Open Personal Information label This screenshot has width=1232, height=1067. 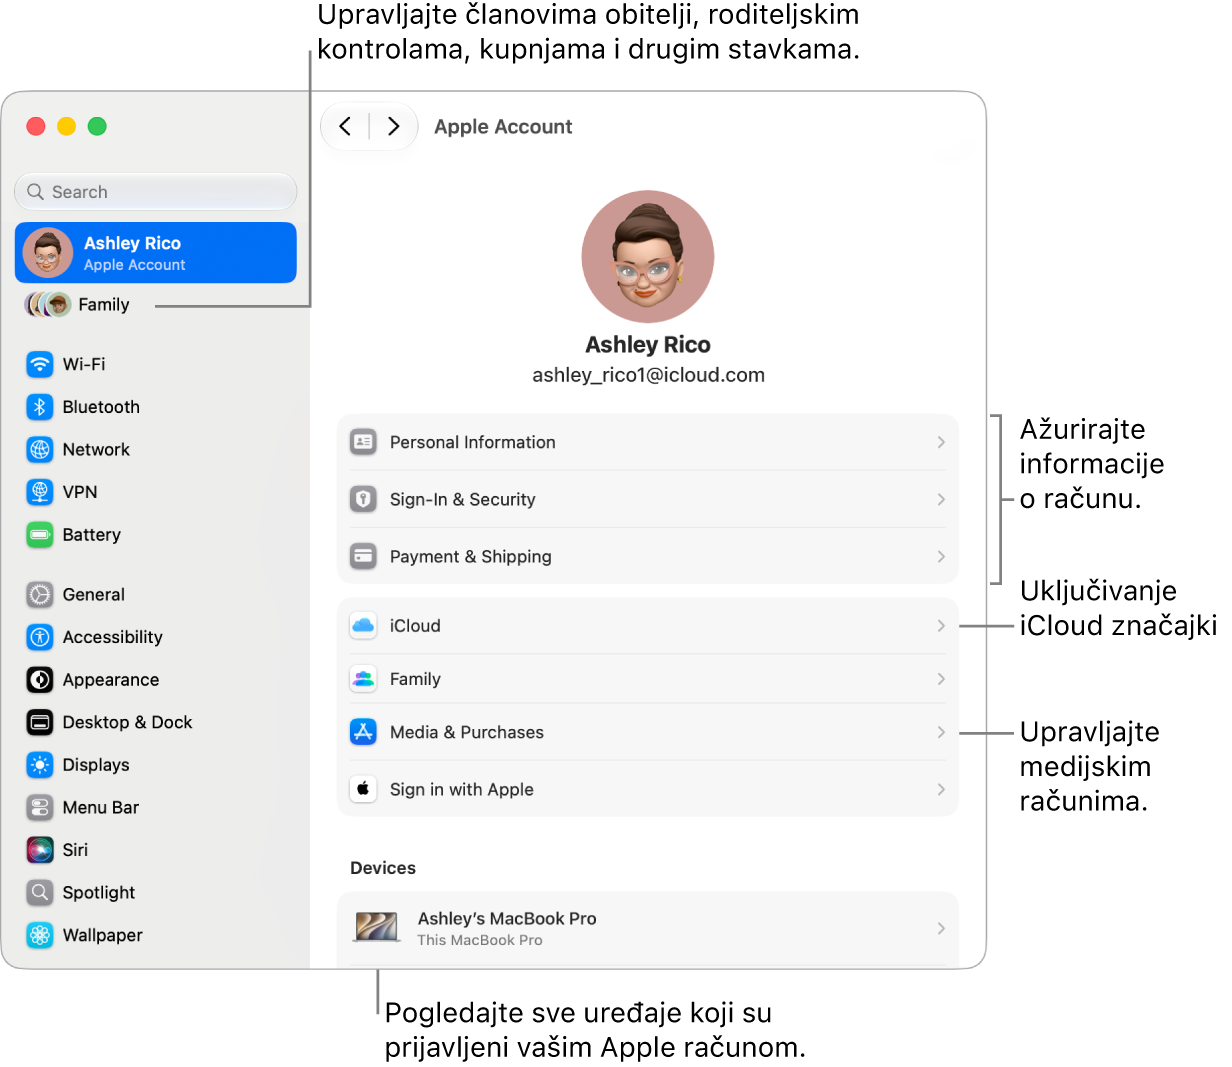473,442
